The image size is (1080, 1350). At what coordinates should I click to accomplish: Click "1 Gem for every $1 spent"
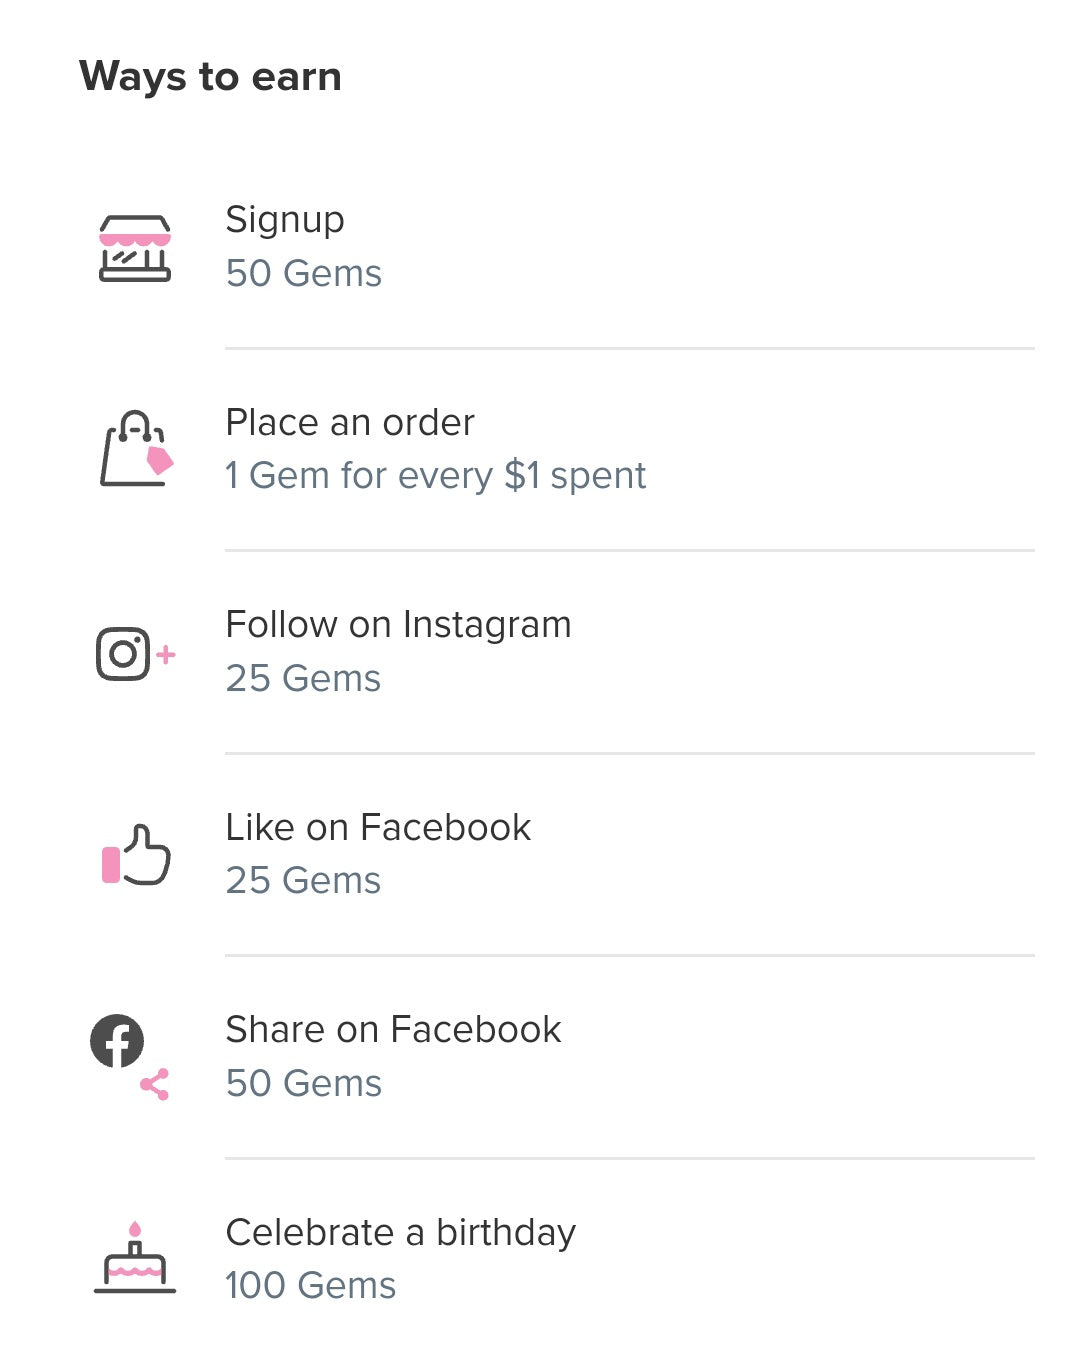coord(435,476)
